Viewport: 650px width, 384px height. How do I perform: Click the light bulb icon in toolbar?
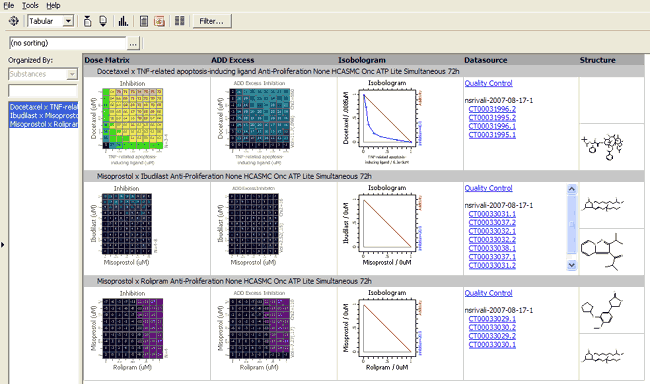tap(103, 21)
